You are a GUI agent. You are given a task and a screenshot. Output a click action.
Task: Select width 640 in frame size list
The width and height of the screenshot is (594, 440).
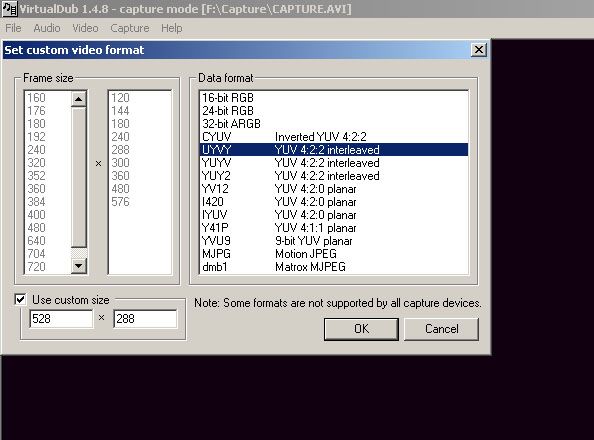[x=48, y=241]
